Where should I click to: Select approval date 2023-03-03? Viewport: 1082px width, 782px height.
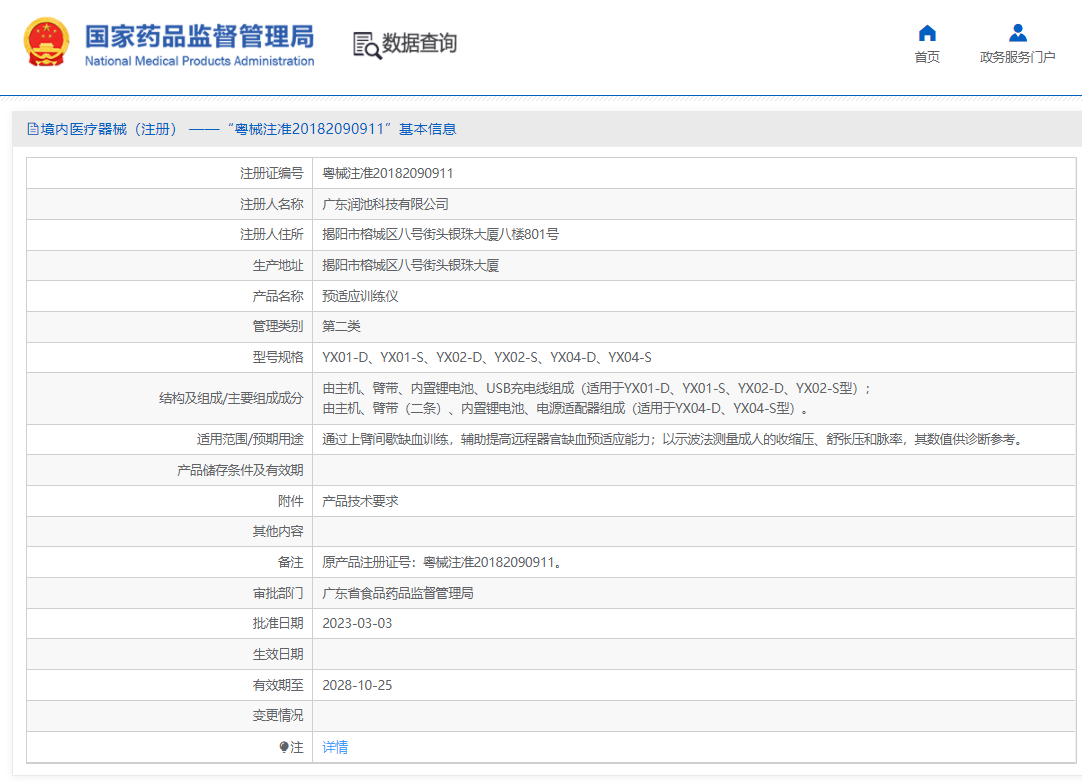click(357, 623)
